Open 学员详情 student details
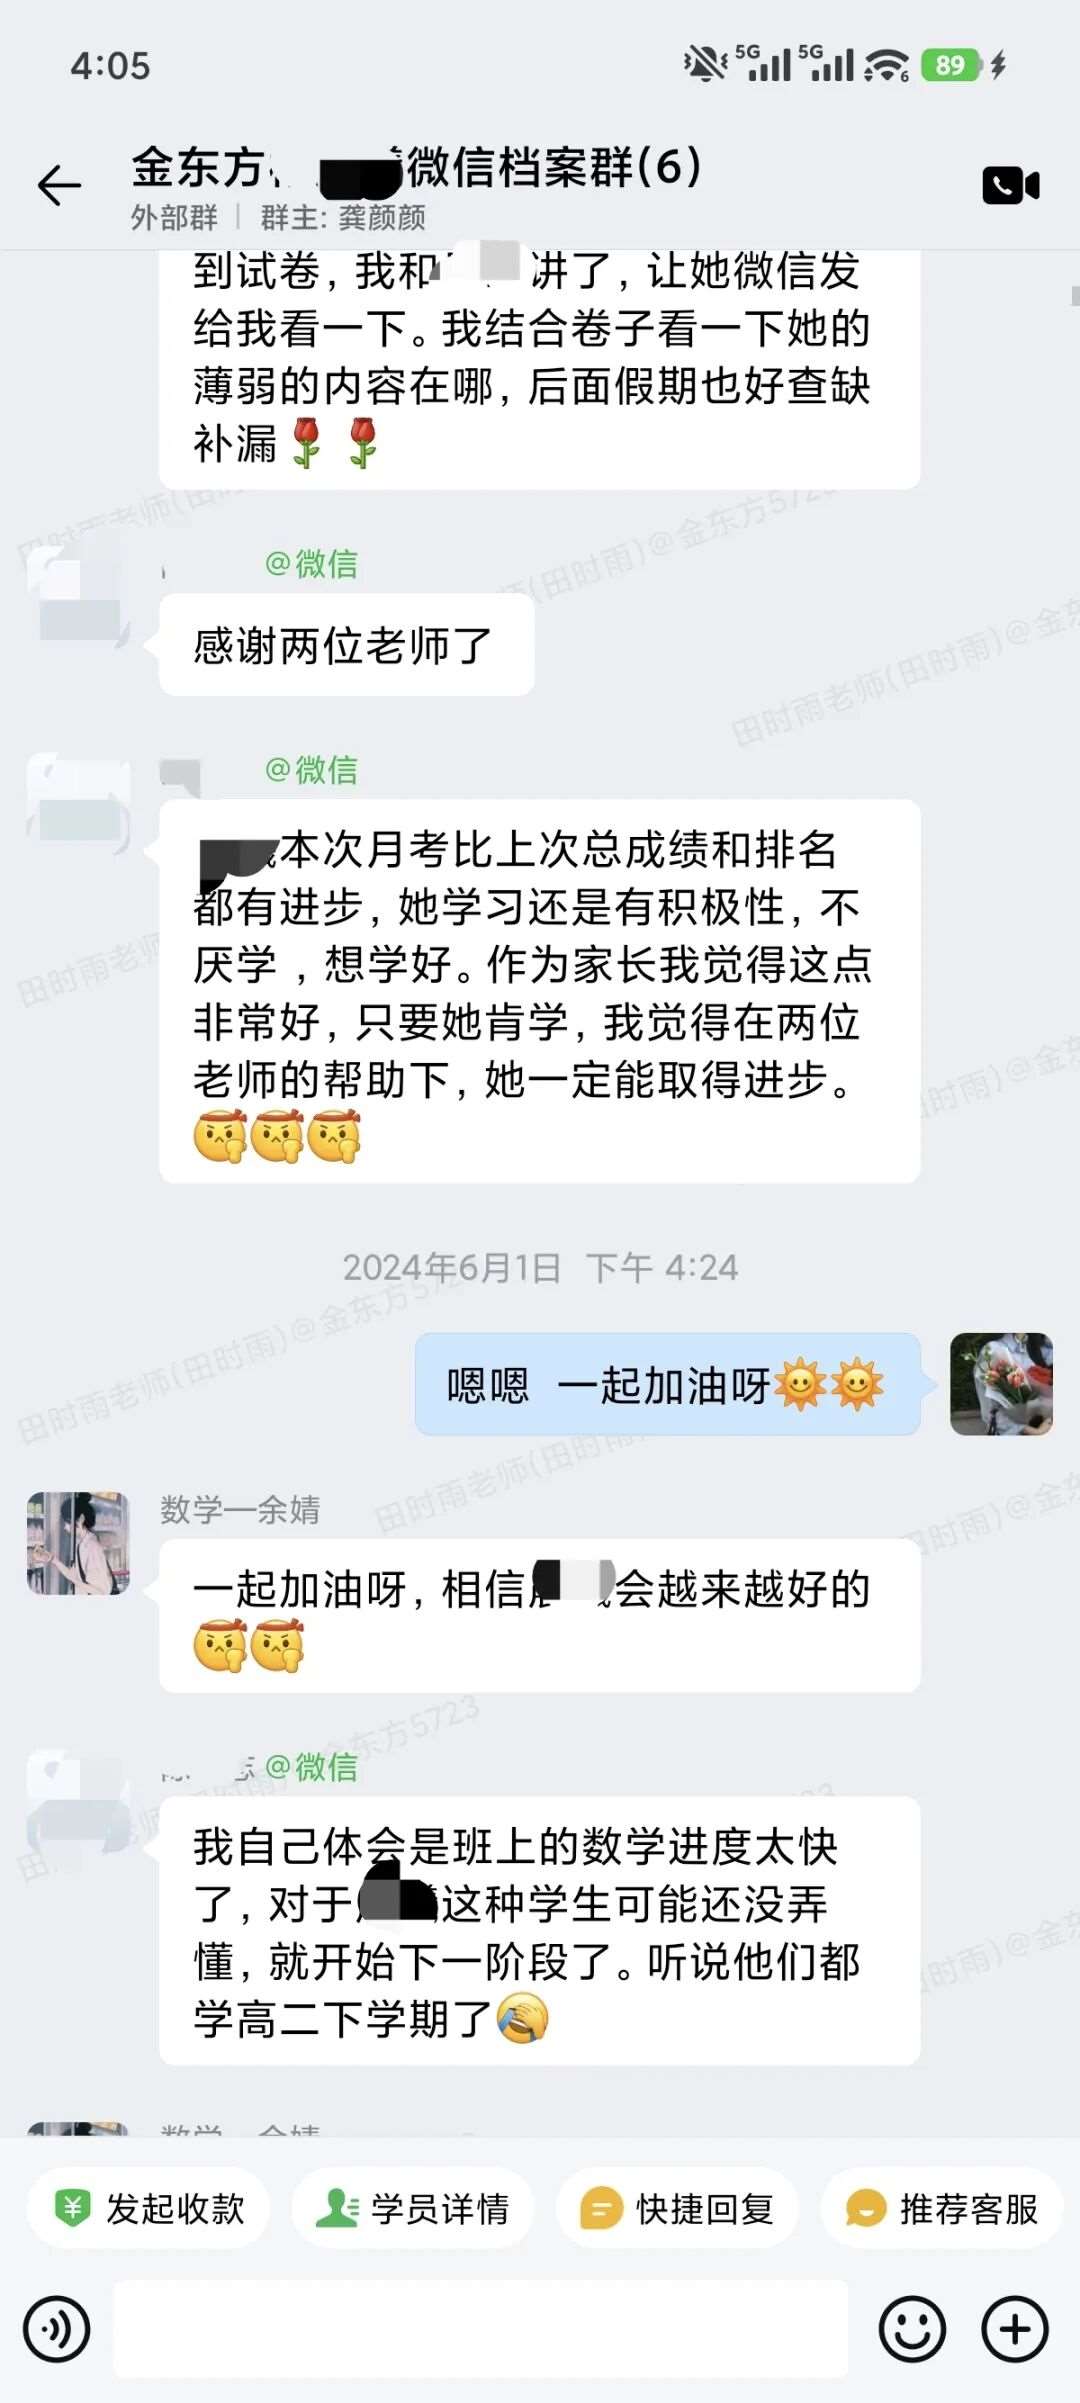1080x2403 pixels. click(x=413, y=2209)
